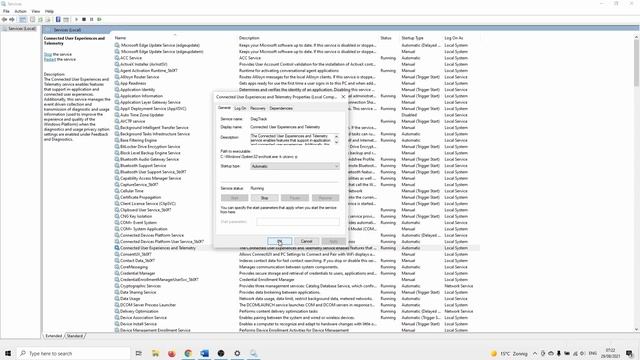Click the Type here to search box
The width and height of the screenshot is (640, 360).
pos(73,353)
